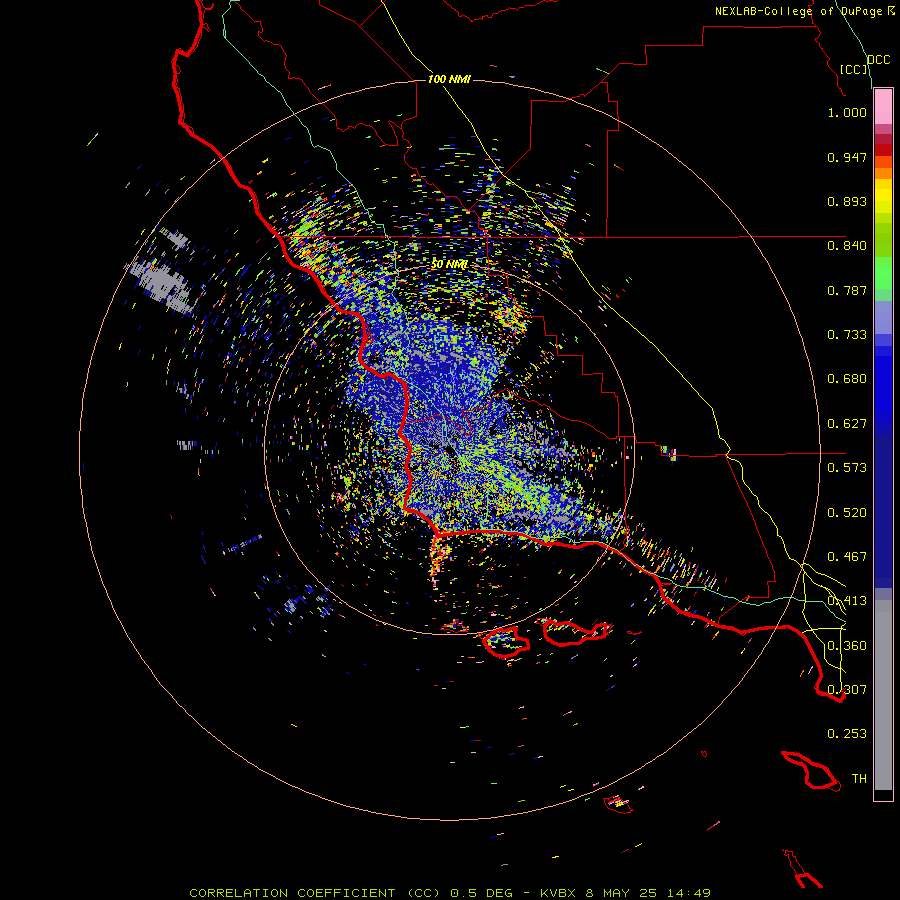Click the 0.253 legend value
This screenshot has height=900, width=900.
point(847,734)
